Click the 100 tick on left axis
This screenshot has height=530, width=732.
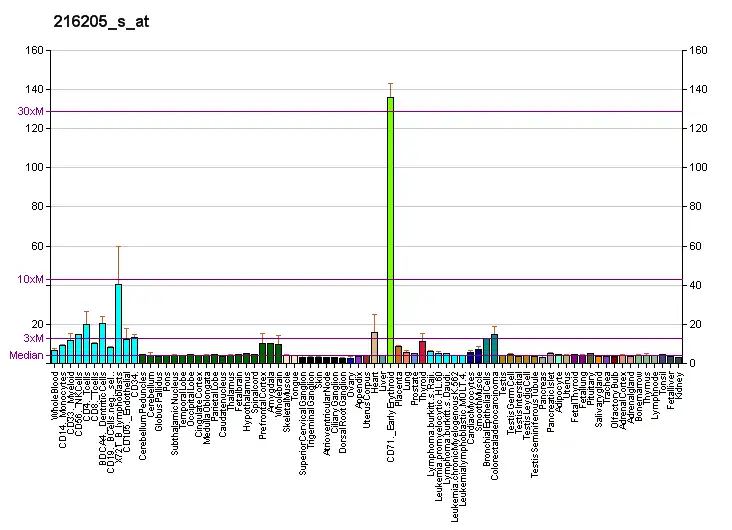point(36,168)
